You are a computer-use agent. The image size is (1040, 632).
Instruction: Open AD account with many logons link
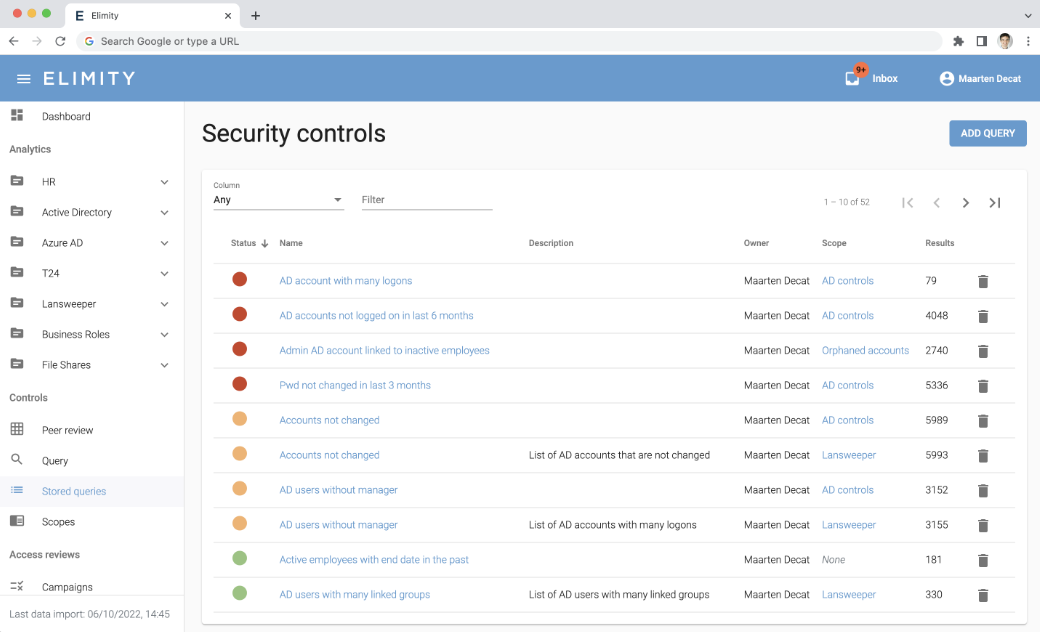346,281
